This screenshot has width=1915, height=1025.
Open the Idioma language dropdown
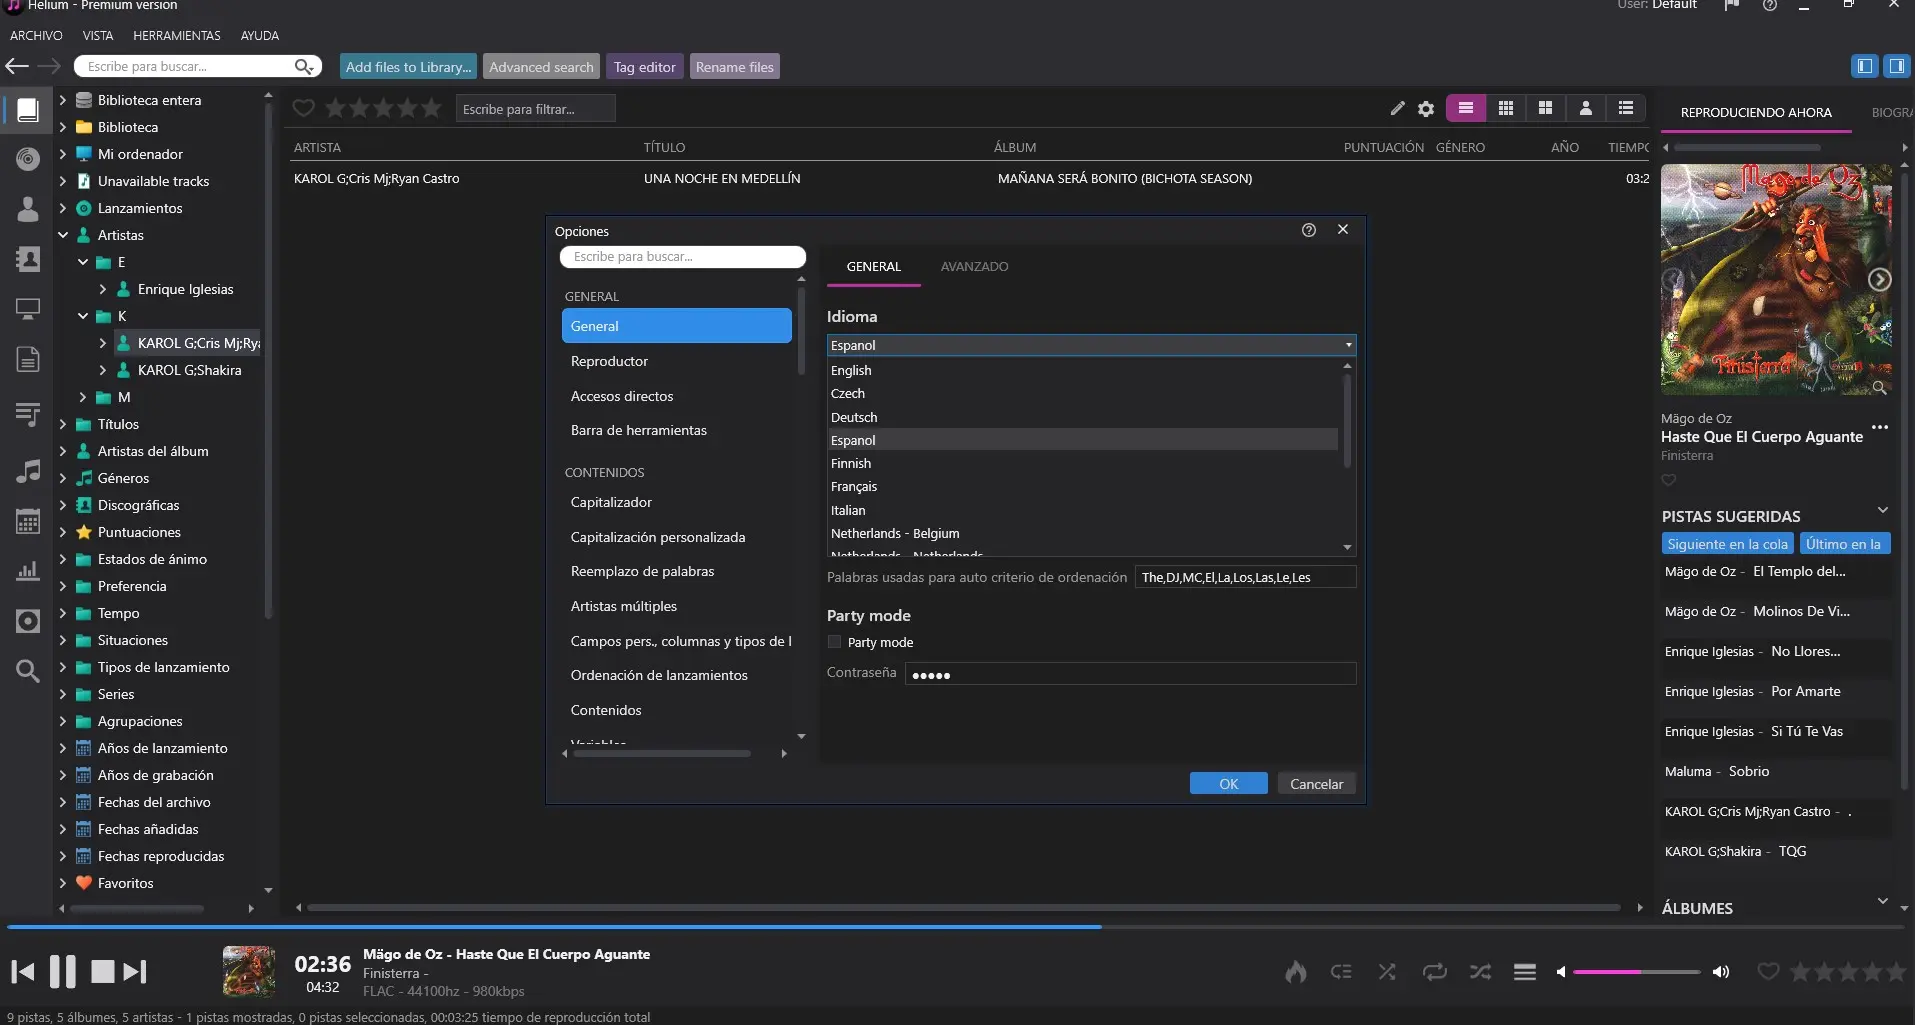coord(1091,345)
